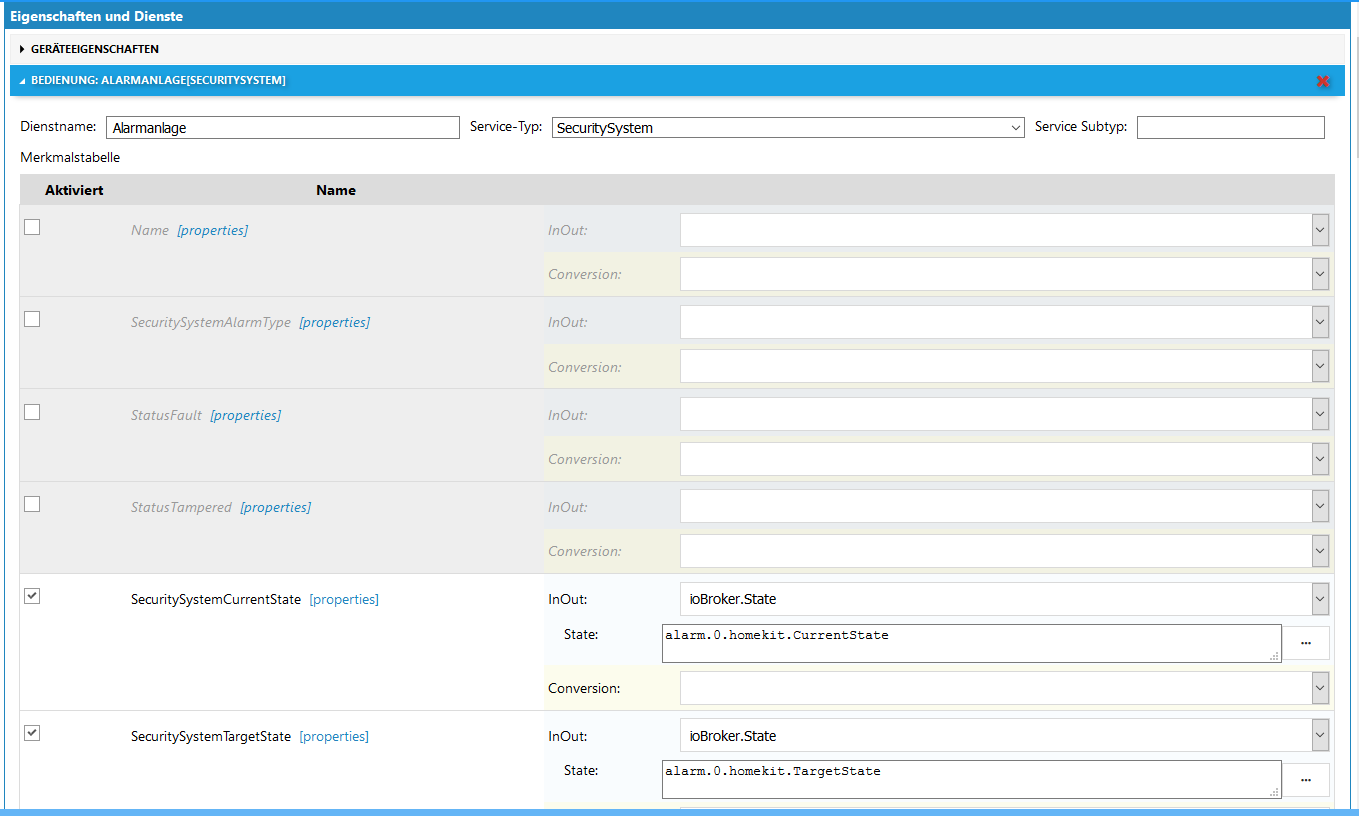Click the Dienstname field with Alarmanlage
Screen dimensions: 1359x816
[282, 128]
